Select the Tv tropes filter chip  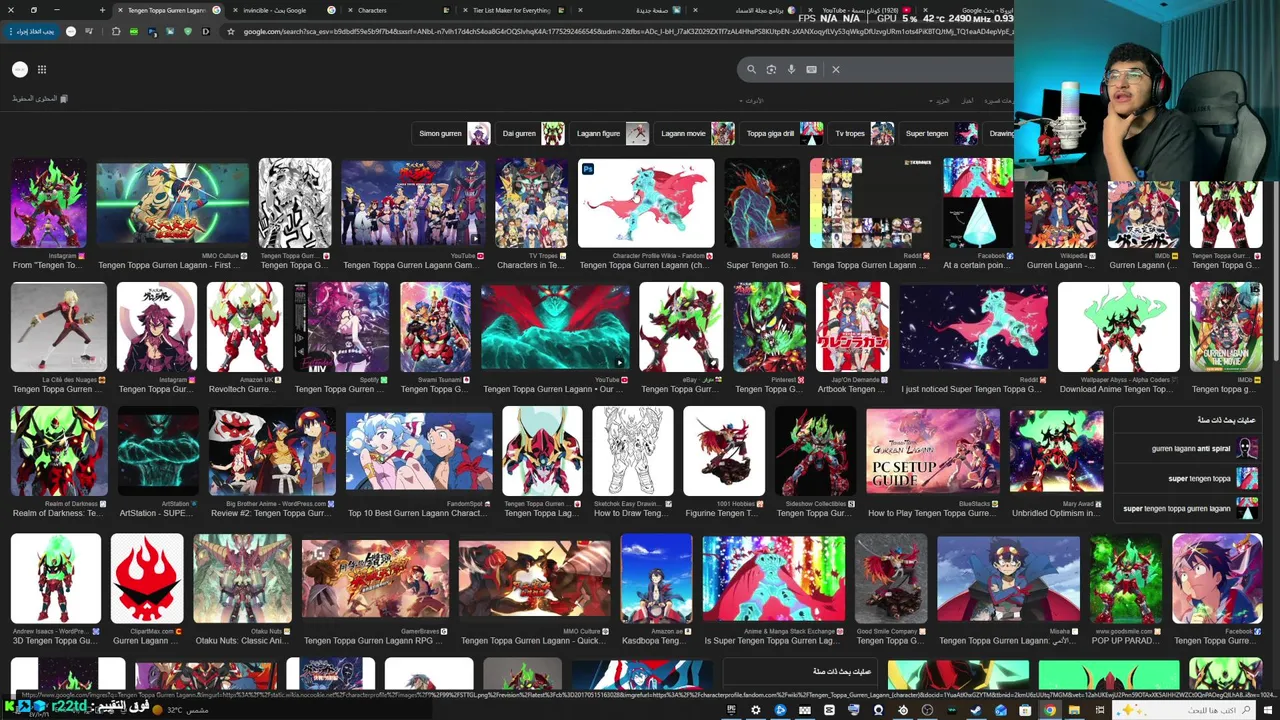pyautogui.click(x=862, y=133)
